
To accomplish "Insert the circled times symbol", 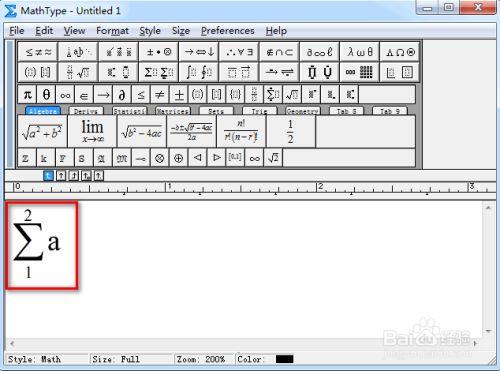I will (x=160, y=158).
